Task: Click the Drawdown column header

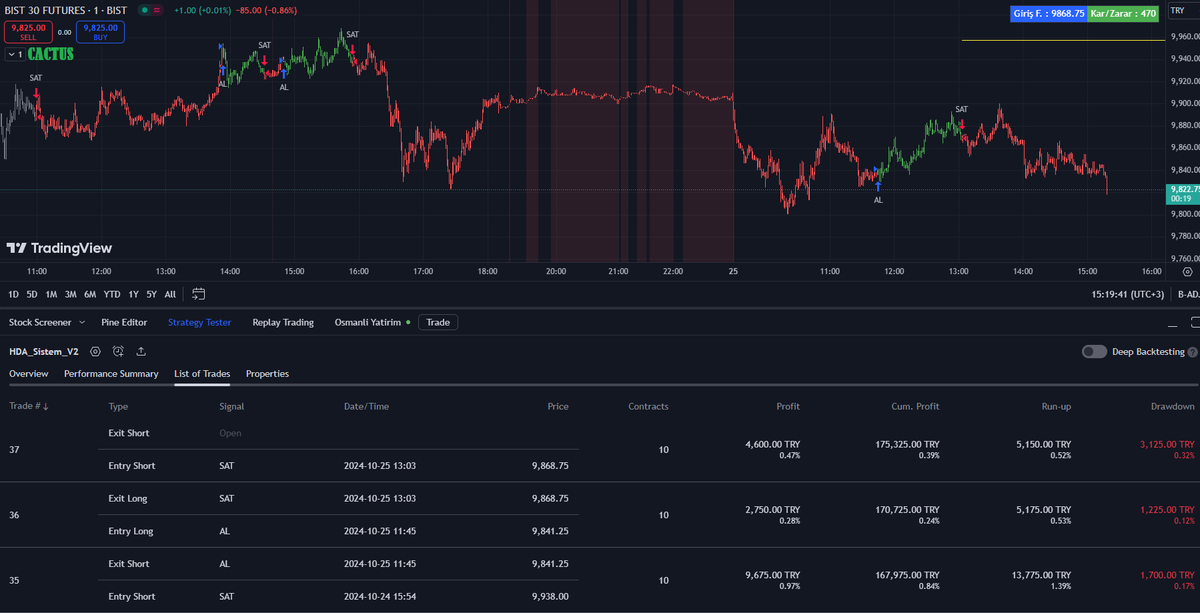Action: pos(1173,407)
